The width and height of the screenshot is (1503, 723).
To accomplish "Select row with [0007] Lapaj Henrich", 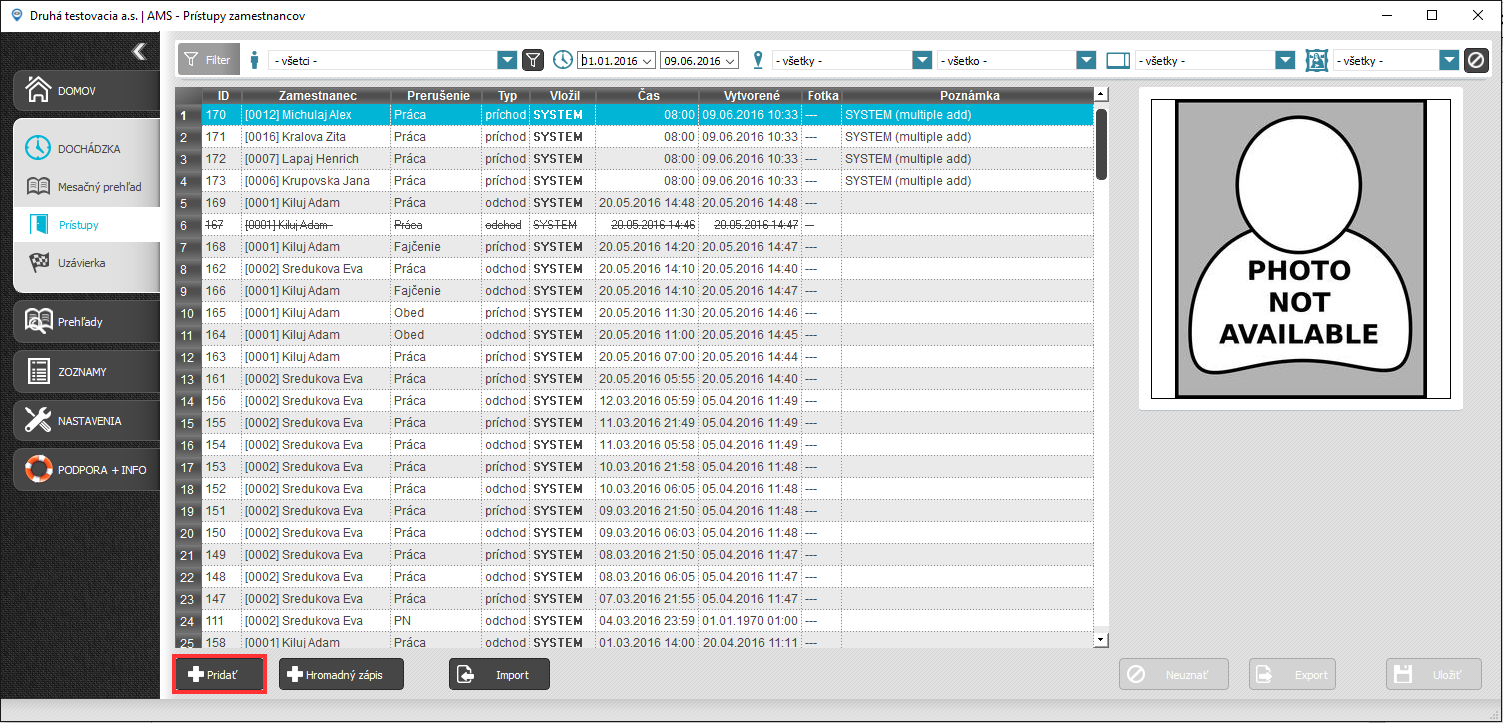I will (x=648, y=159).
